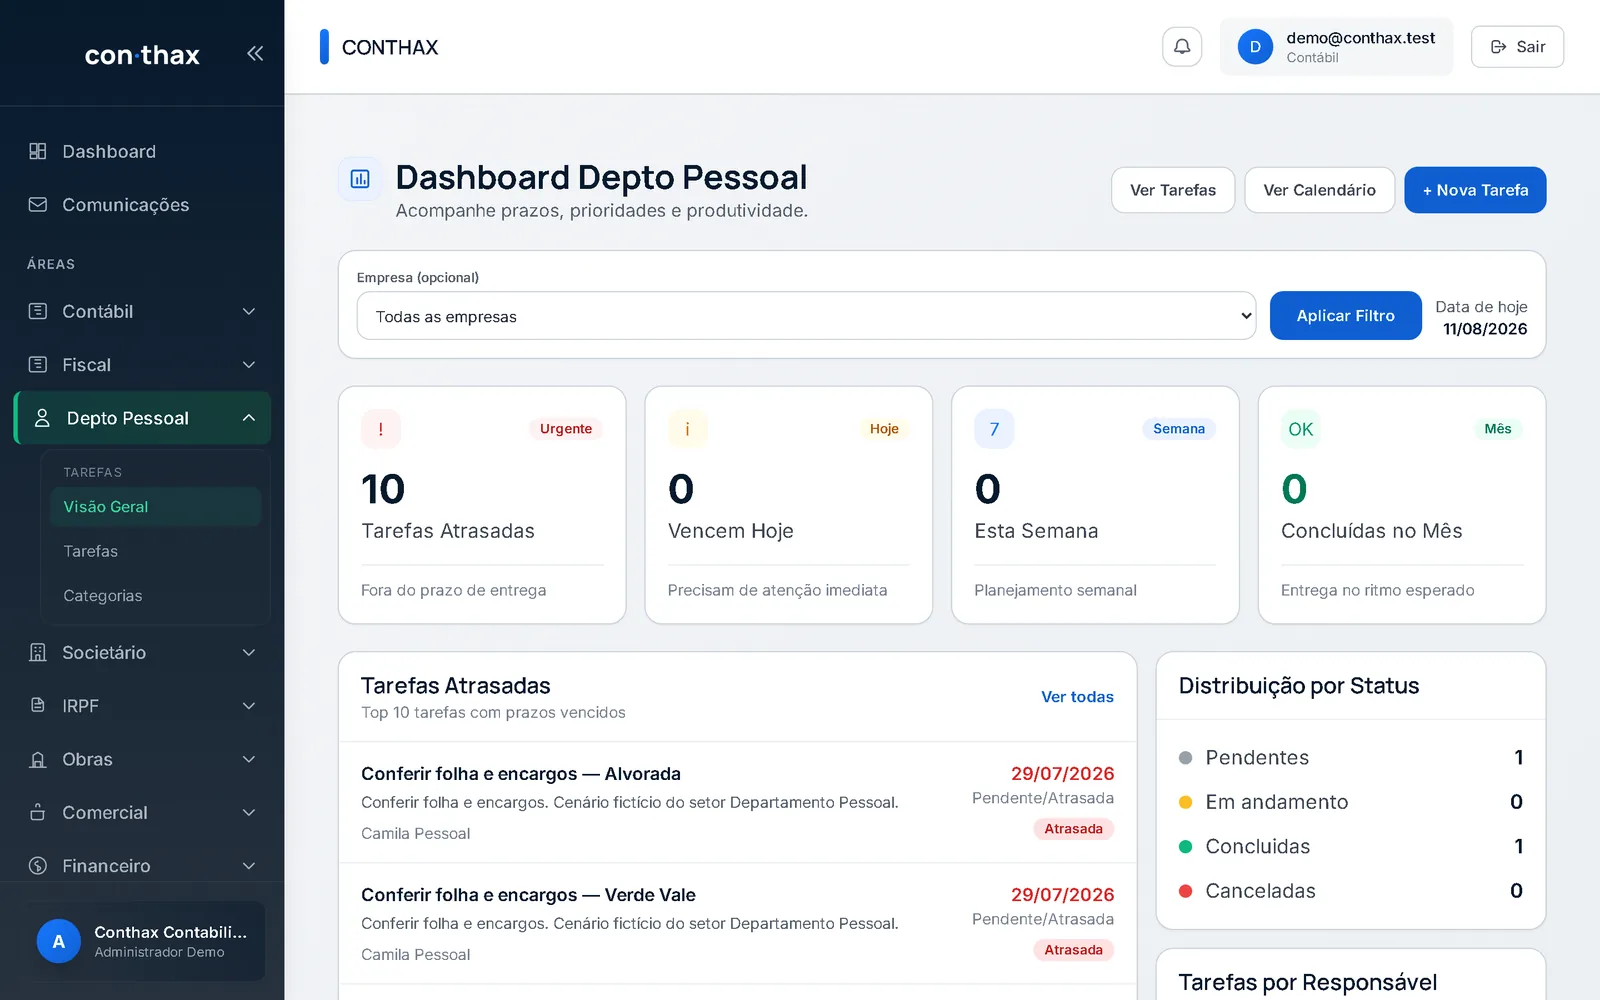Screen dimensions: 1600x1000
Task: Click the yellow info icon on the Vencem Hoje card
Action: (x=687, y=429)
